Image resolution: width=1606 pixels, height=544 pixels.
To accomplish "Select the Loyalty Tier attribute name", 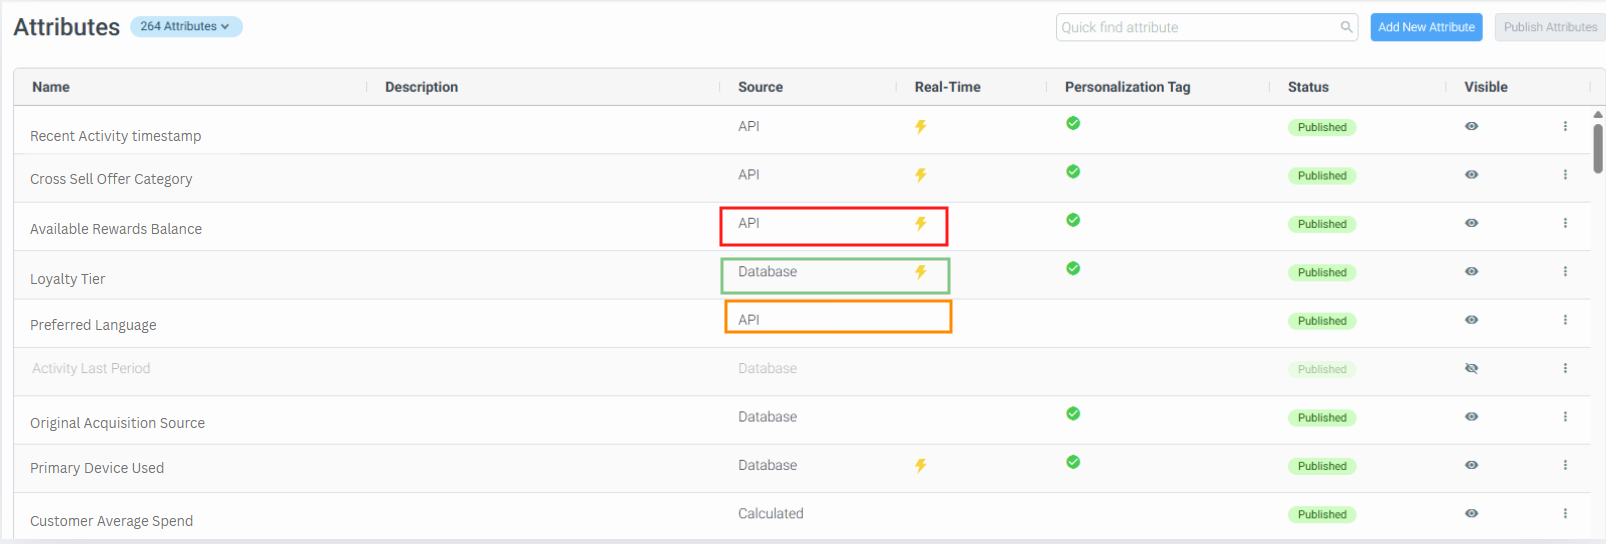I will (x=67, y=279).
